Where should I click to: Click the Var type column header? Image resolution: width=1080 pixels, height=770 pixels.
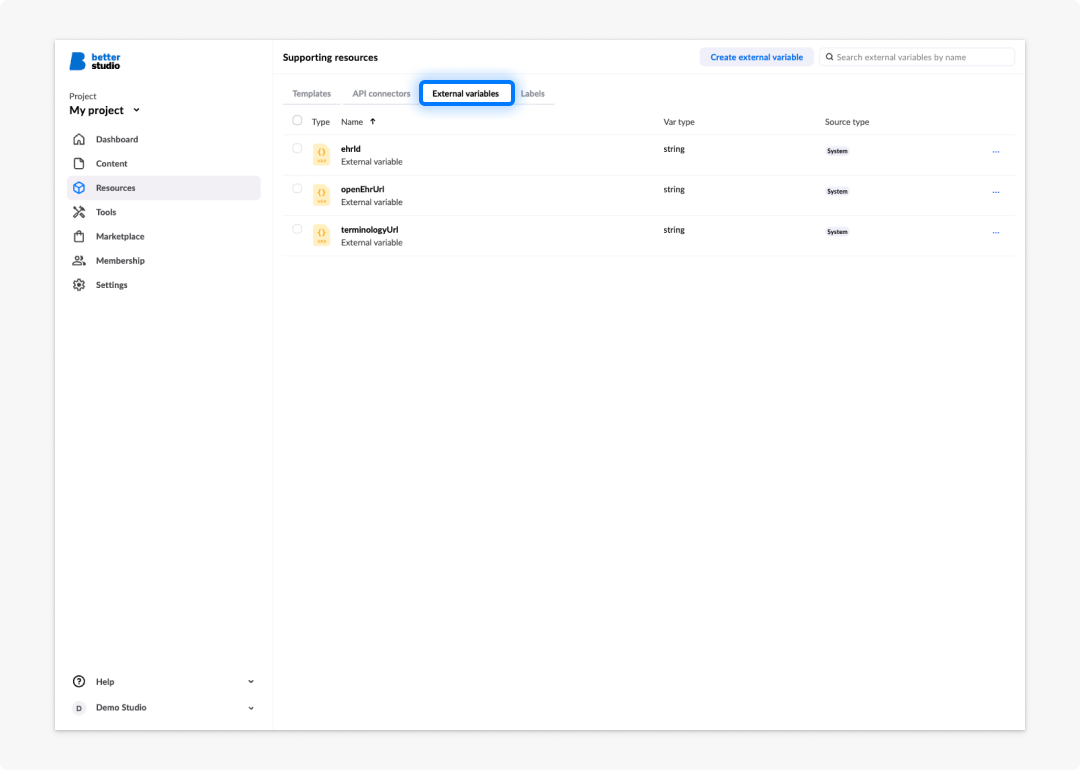pos(678,122)
